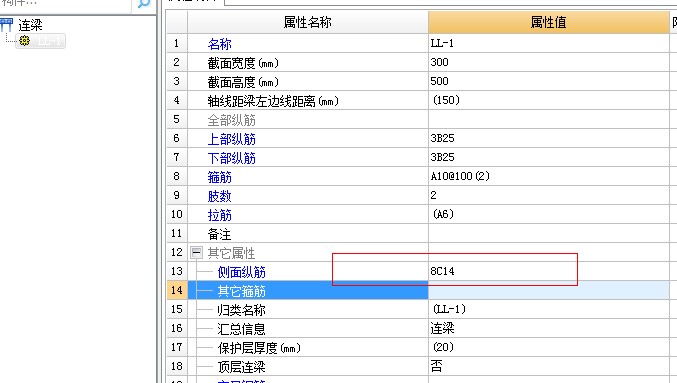This screenshot has width=677, height=383.
Task: Click the empty 备注 value cell
Action: (x=548, y=233)
